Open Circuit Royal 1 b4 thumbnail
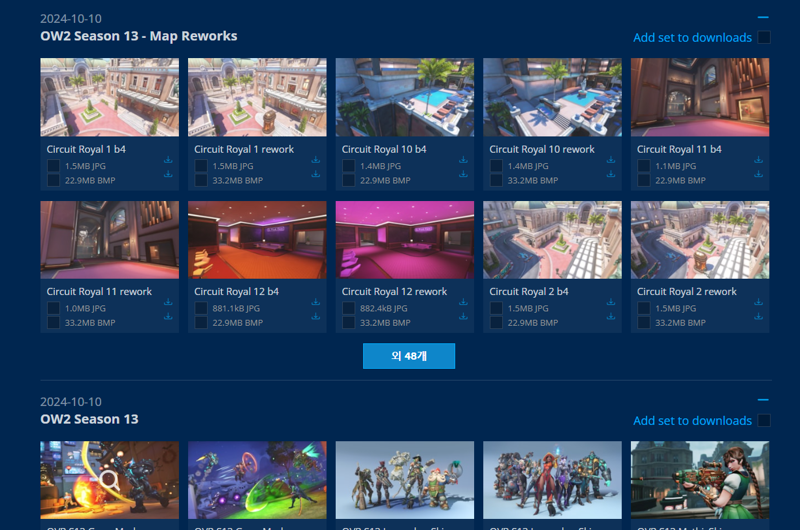The height and width of the screenshot is (530, 800). tap(110, 97)
